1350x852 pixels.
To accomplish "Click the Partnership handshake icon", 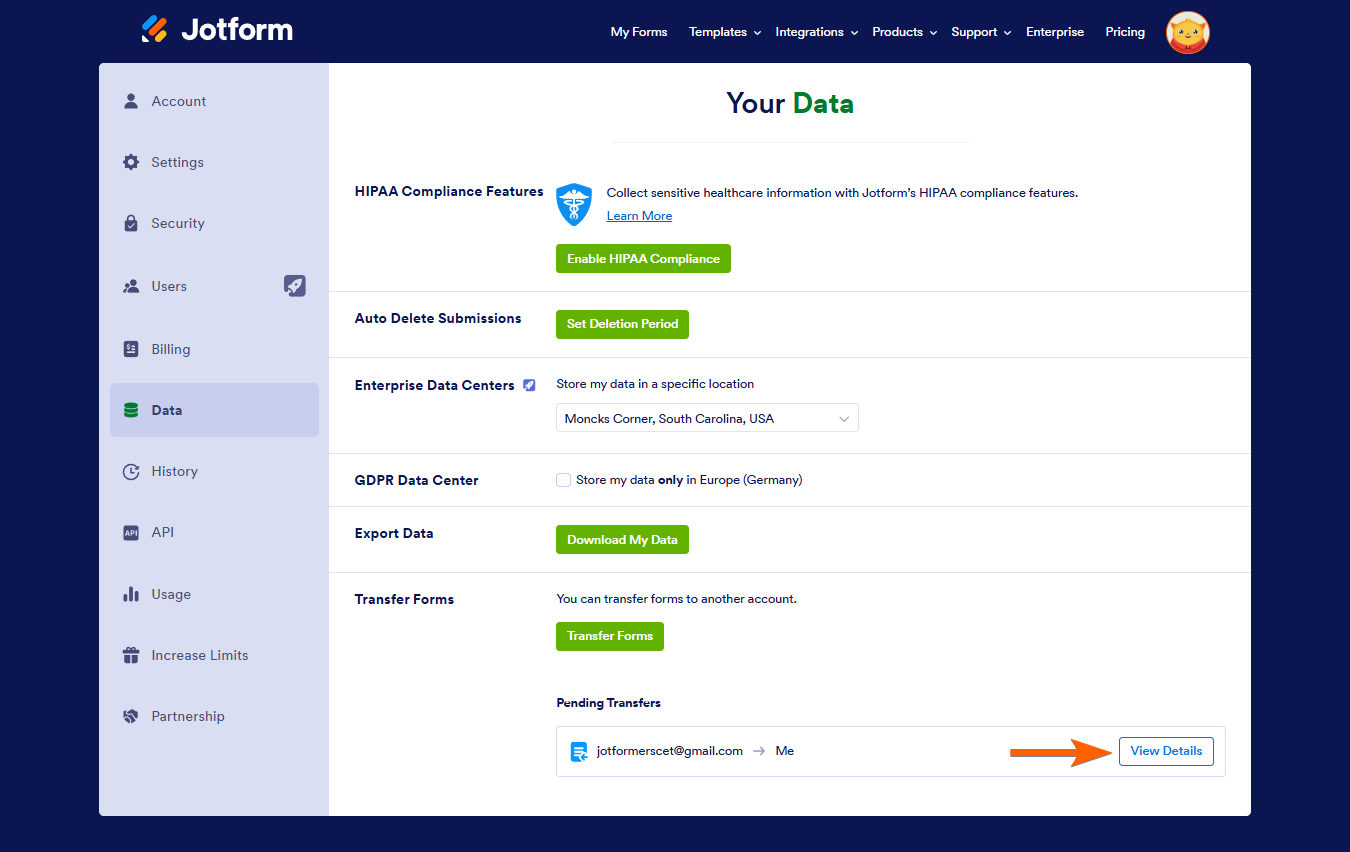I will [131, 716].
